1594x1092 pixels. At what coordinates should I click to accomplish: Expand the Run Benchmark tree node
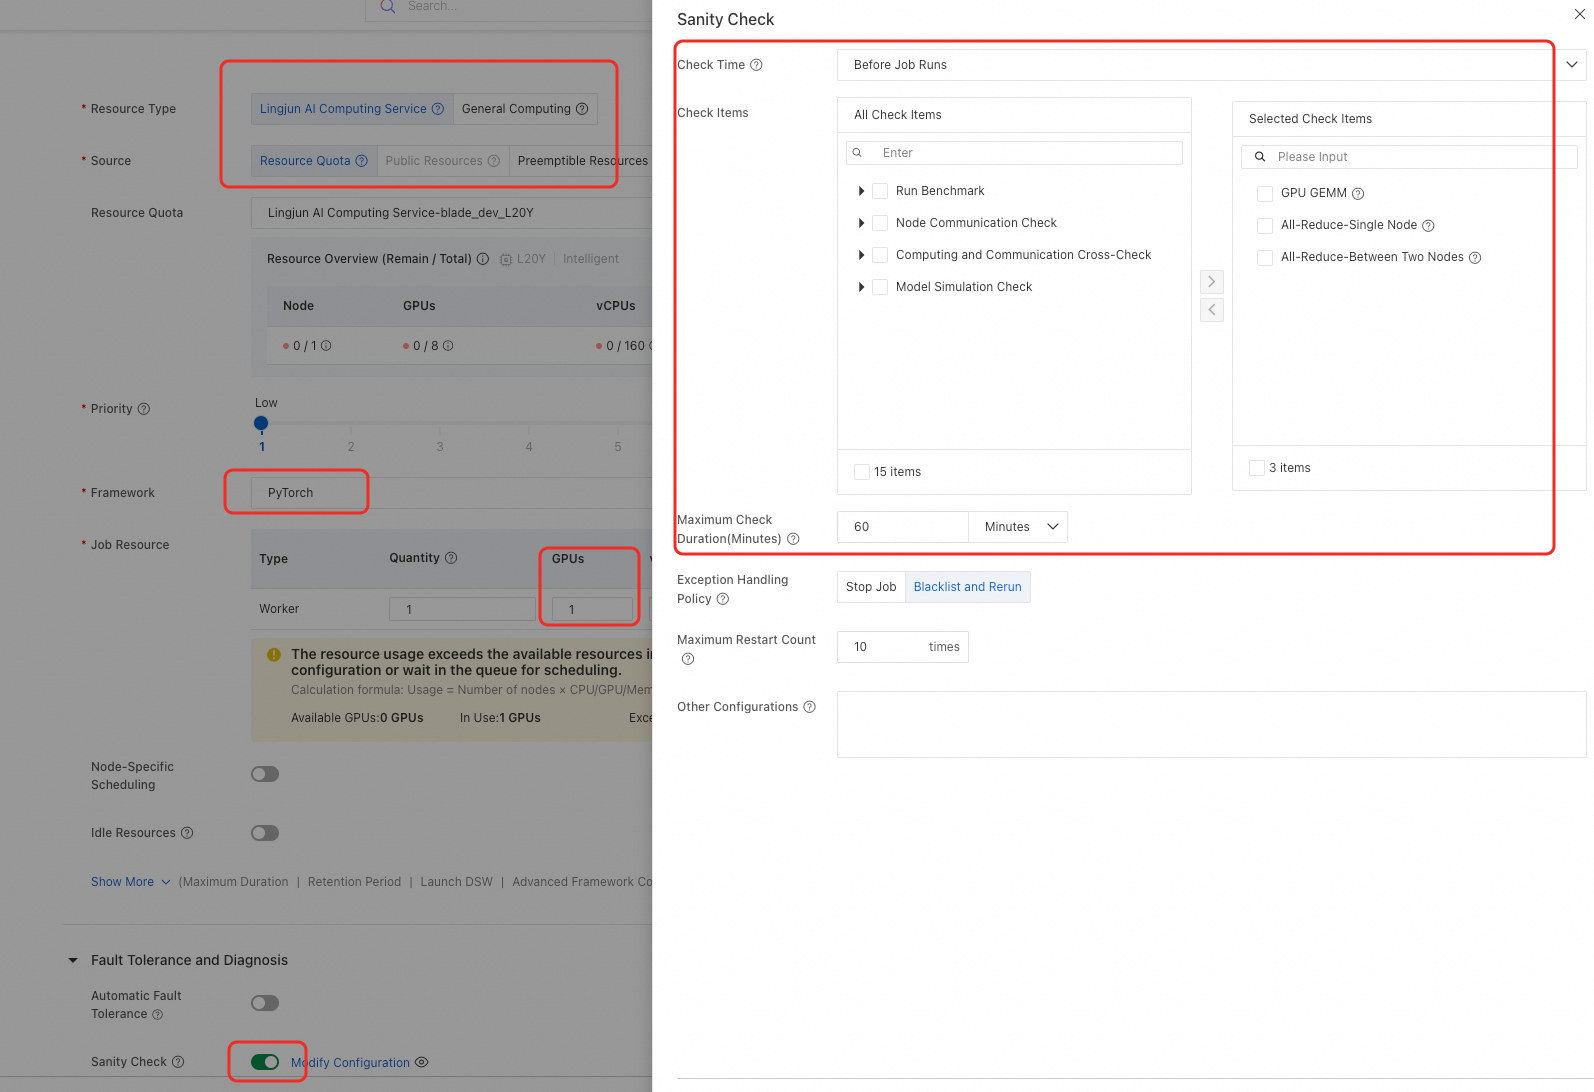pyautogui.click(x=861, y=191)
